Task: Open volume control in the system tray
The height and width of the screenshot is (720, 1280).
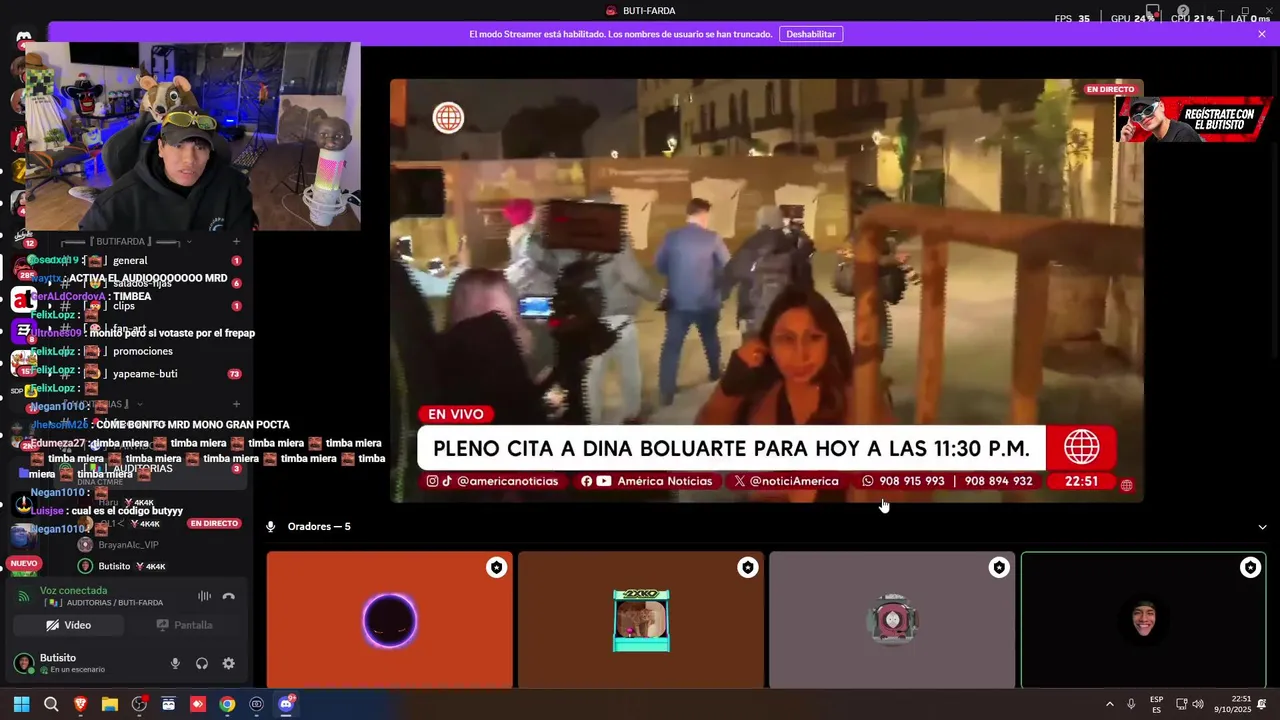Action: 1198,704
